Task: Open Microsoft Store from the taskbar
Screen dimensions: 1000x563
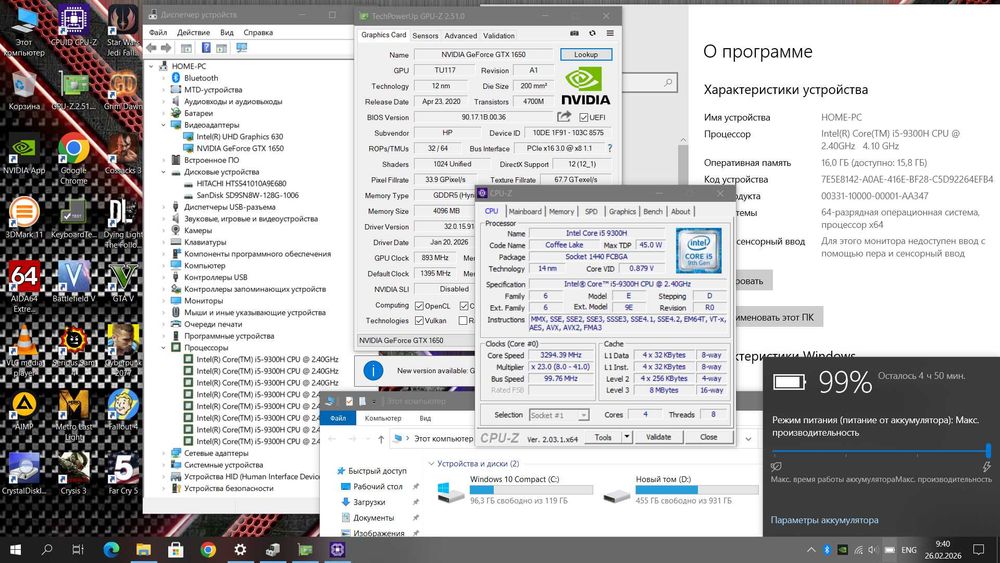Action: [175, 549]
